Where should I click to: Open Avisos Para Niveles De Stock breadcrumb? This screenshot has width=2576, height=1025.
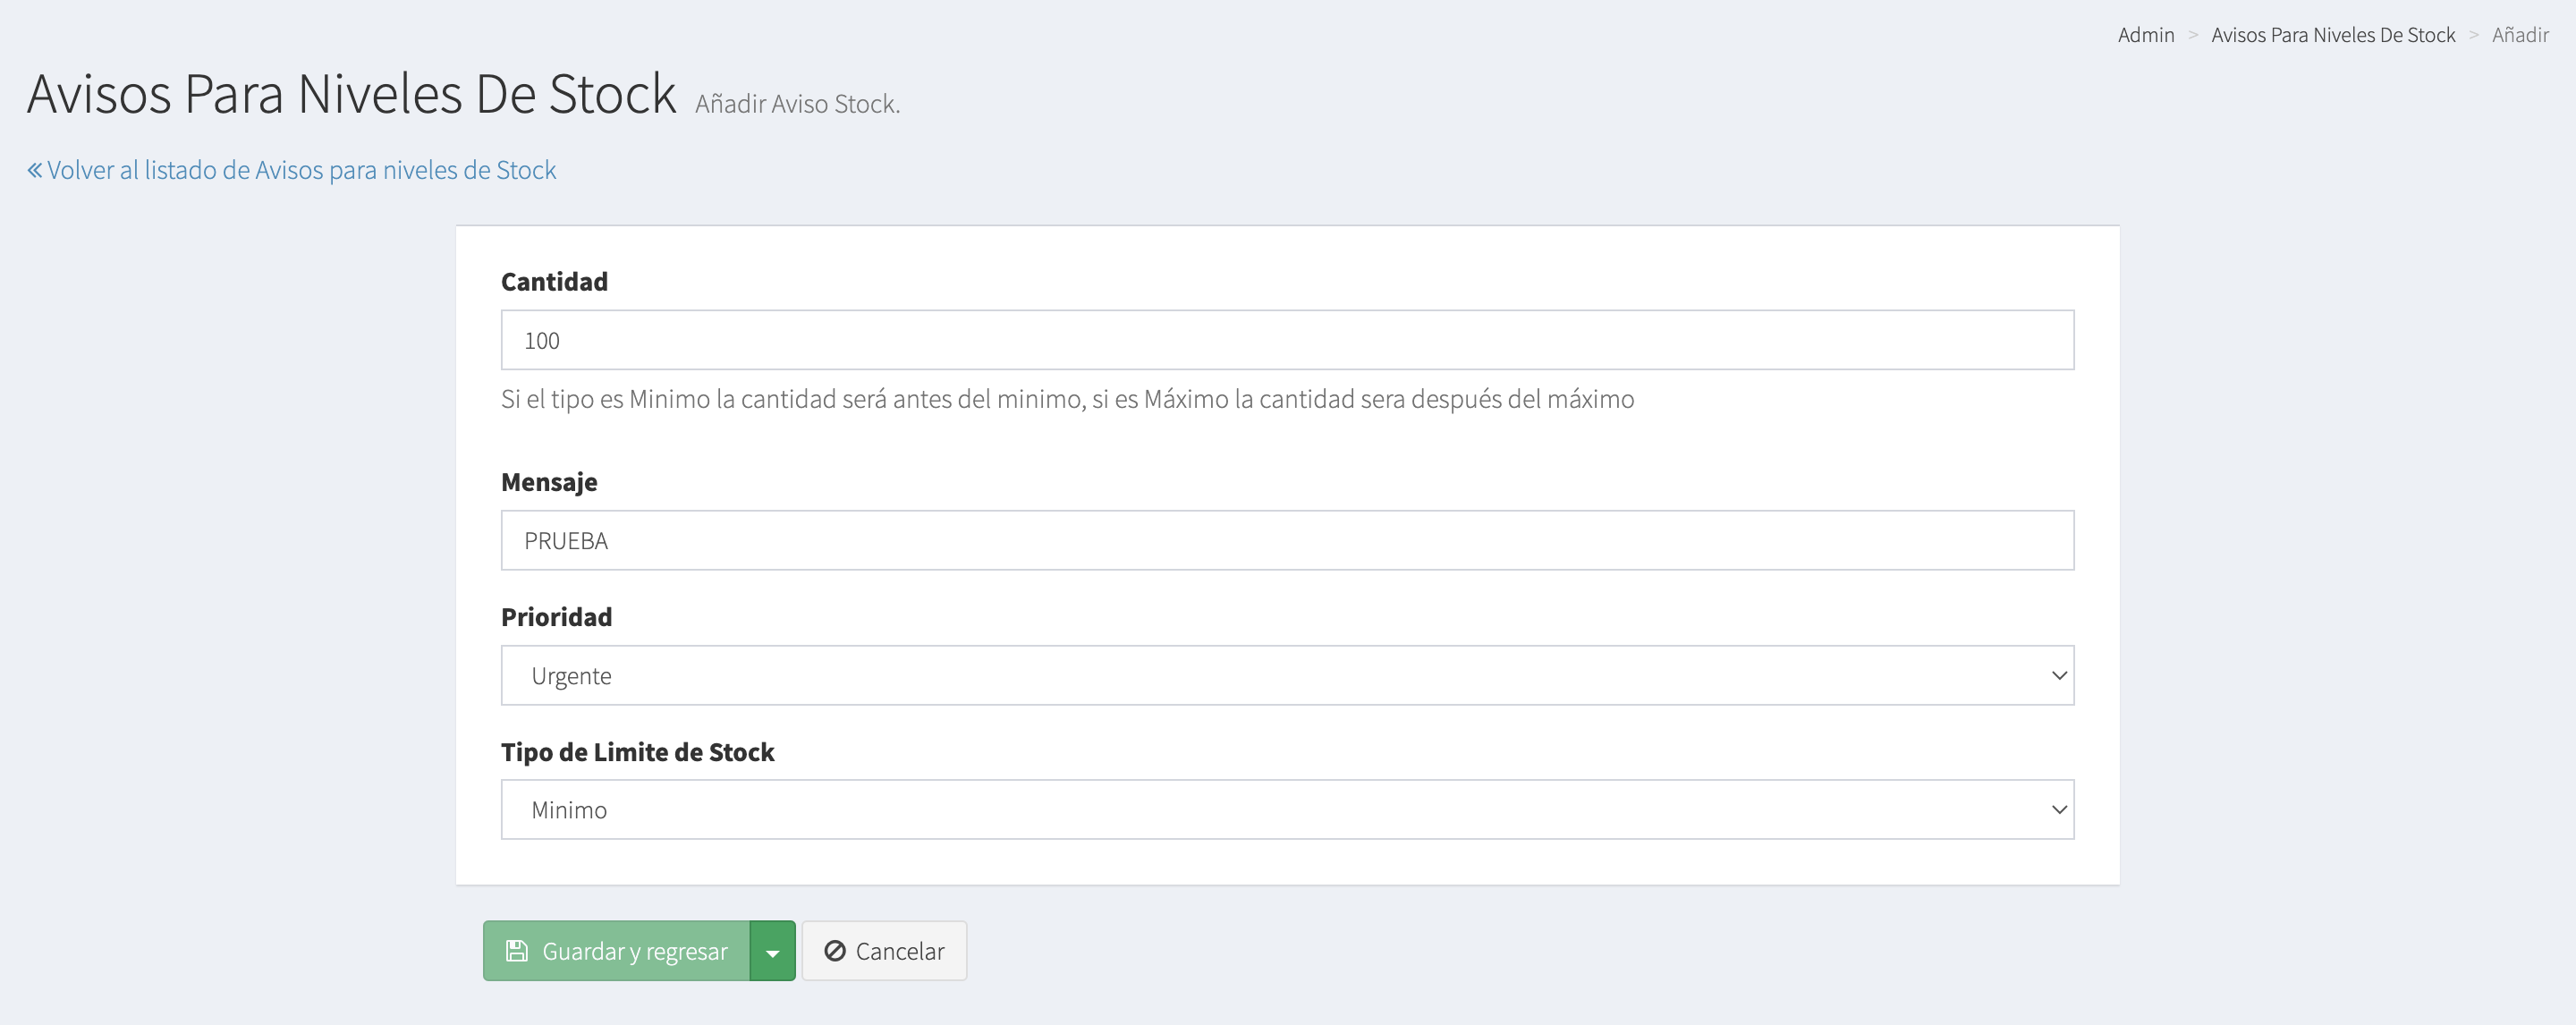click(2332, 35)
